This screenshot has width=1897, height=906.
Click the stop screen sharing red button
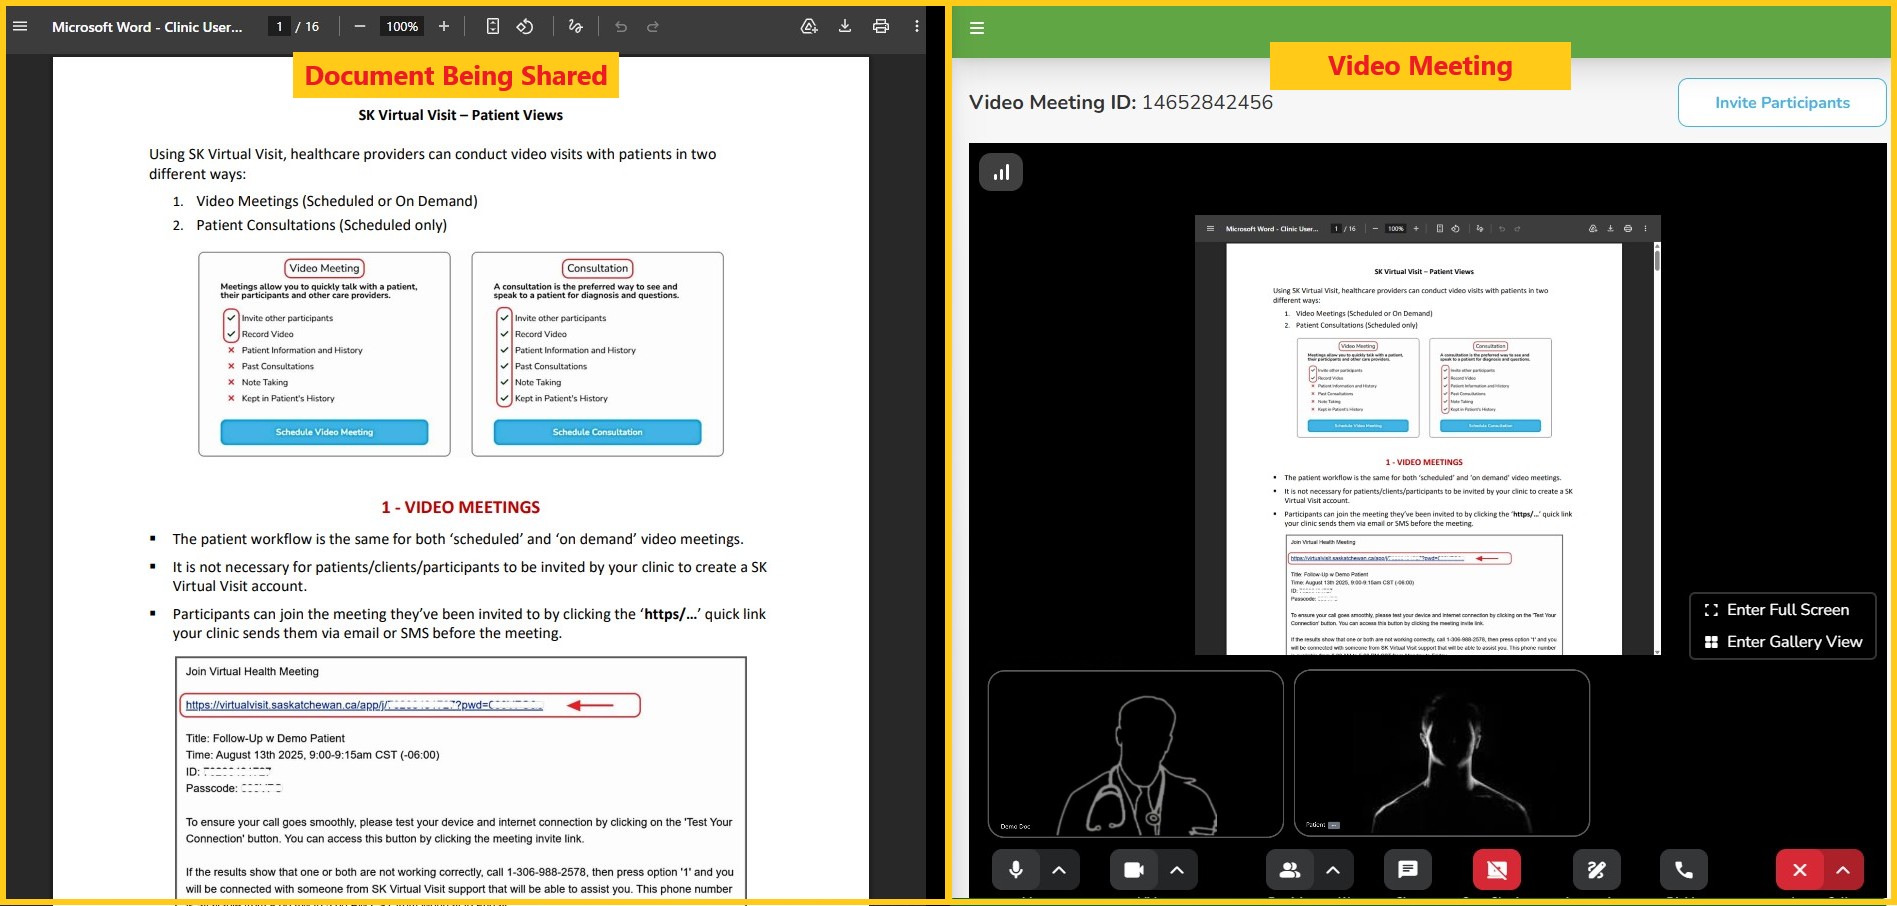pyautogui.click(x=1496, y=870)
